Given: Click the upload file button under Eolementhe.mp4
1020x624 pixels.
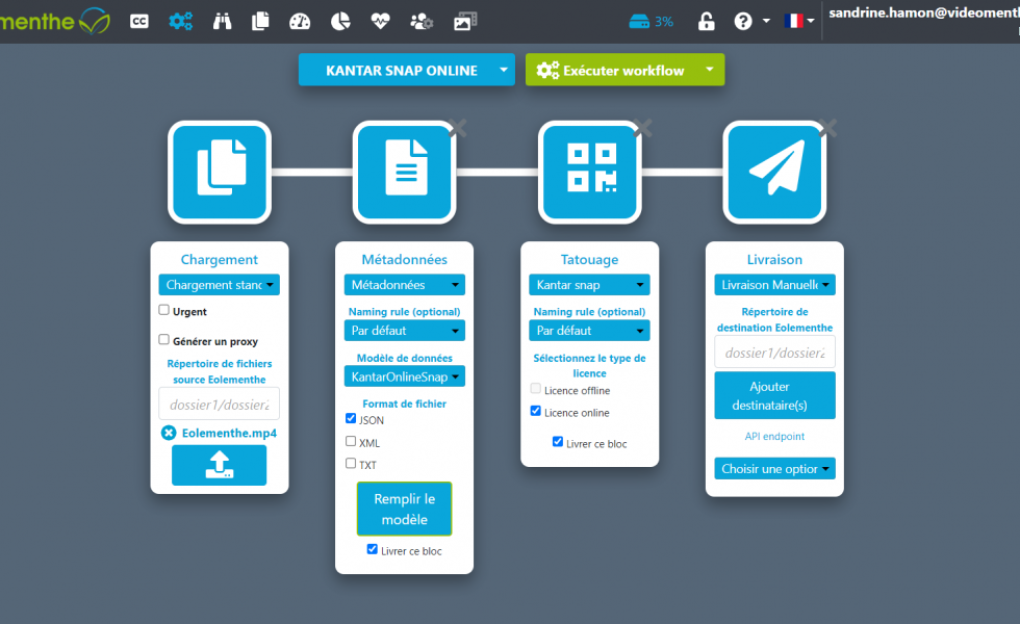Looking at the screenshot, I should point(219,465).
